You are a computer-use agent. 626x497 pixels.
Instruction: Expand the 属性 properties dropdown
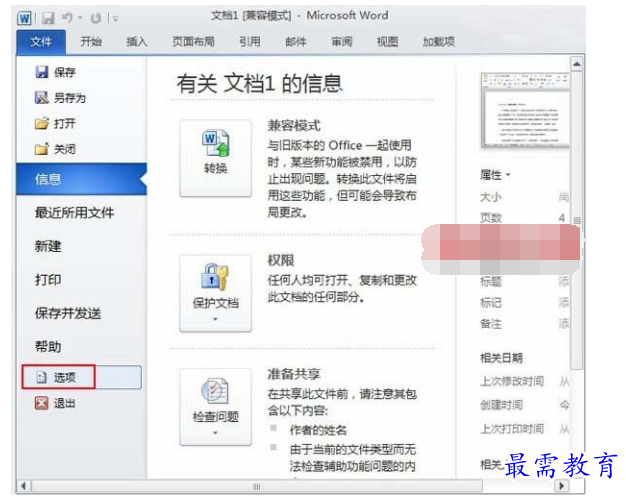[x=495, y=175]
